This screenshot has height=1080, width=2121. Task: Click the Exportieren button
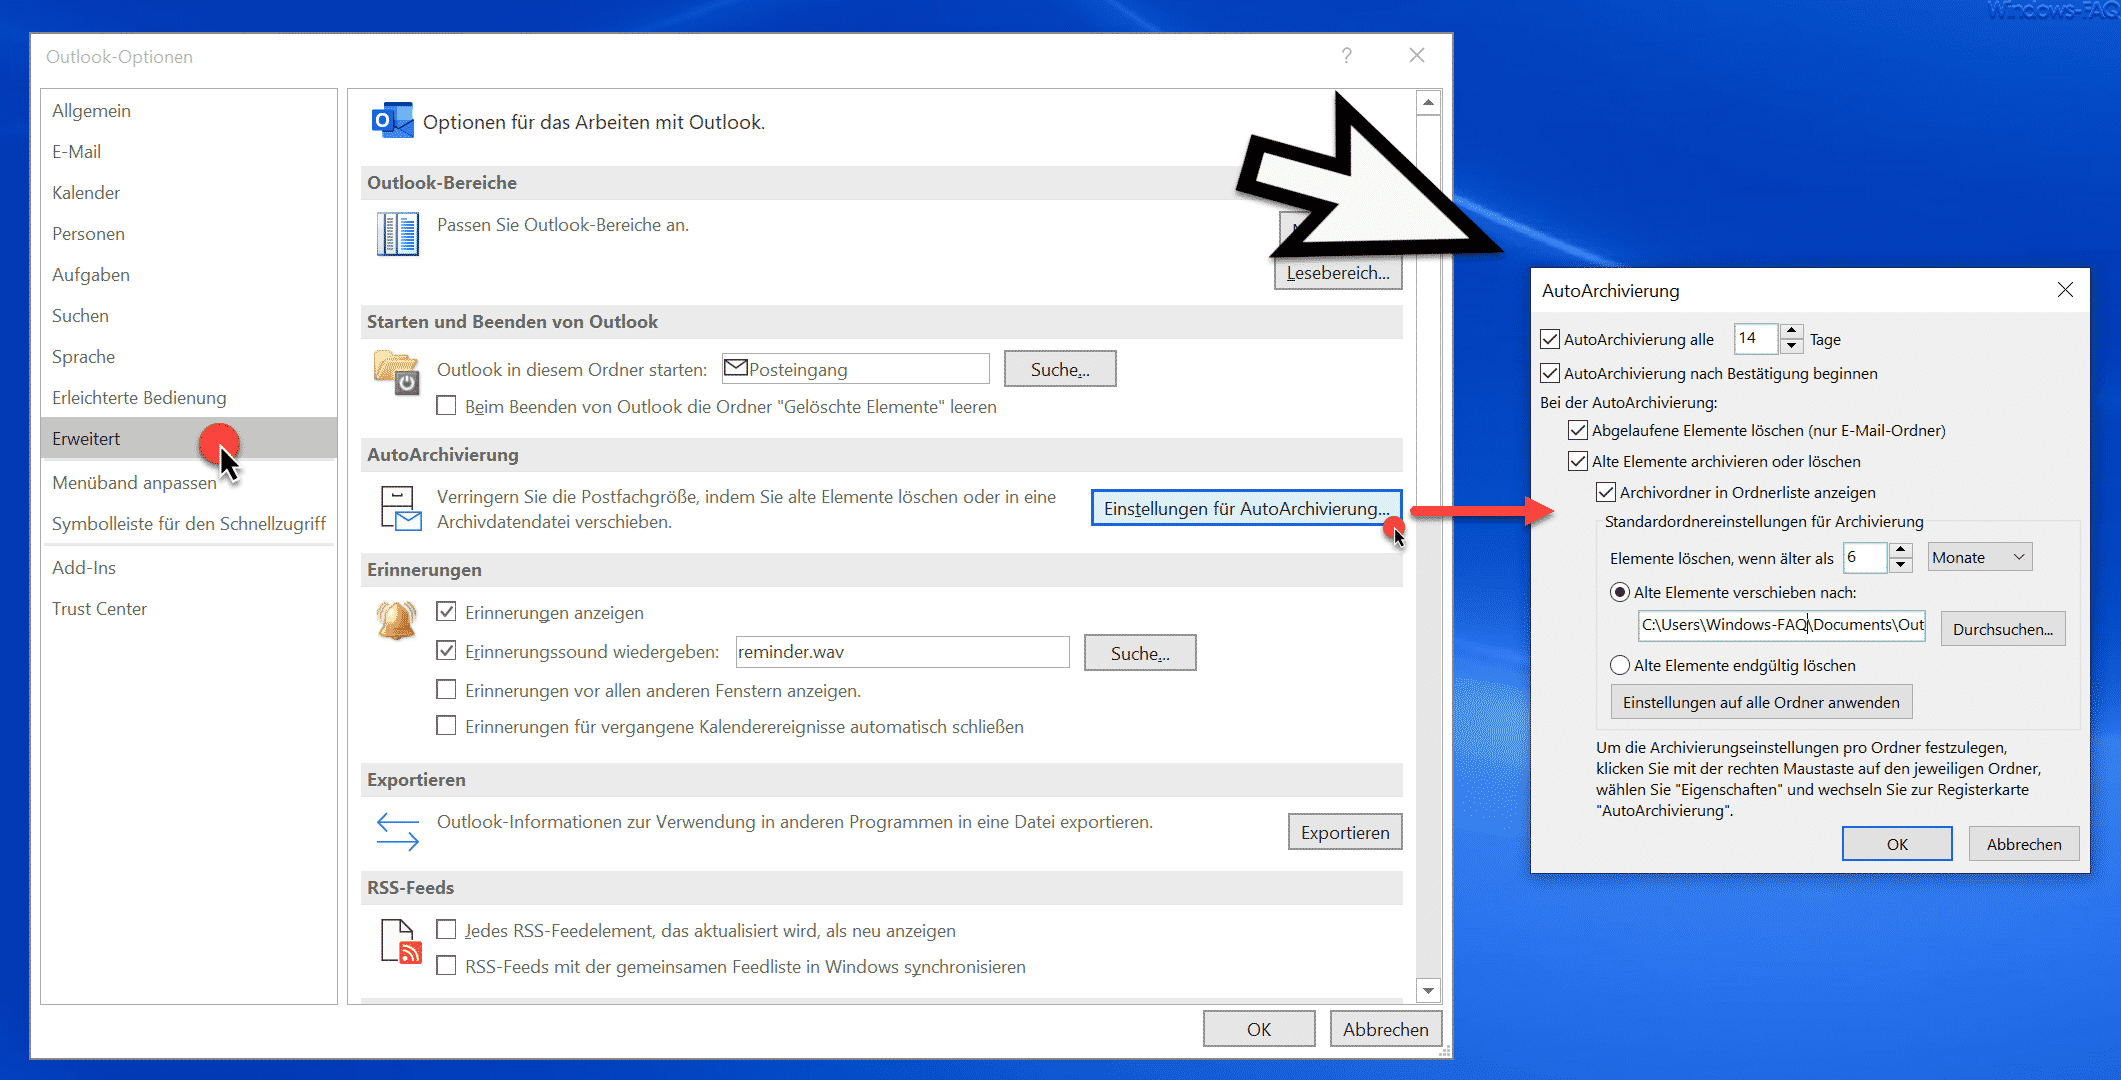(x=1345, y=832)
